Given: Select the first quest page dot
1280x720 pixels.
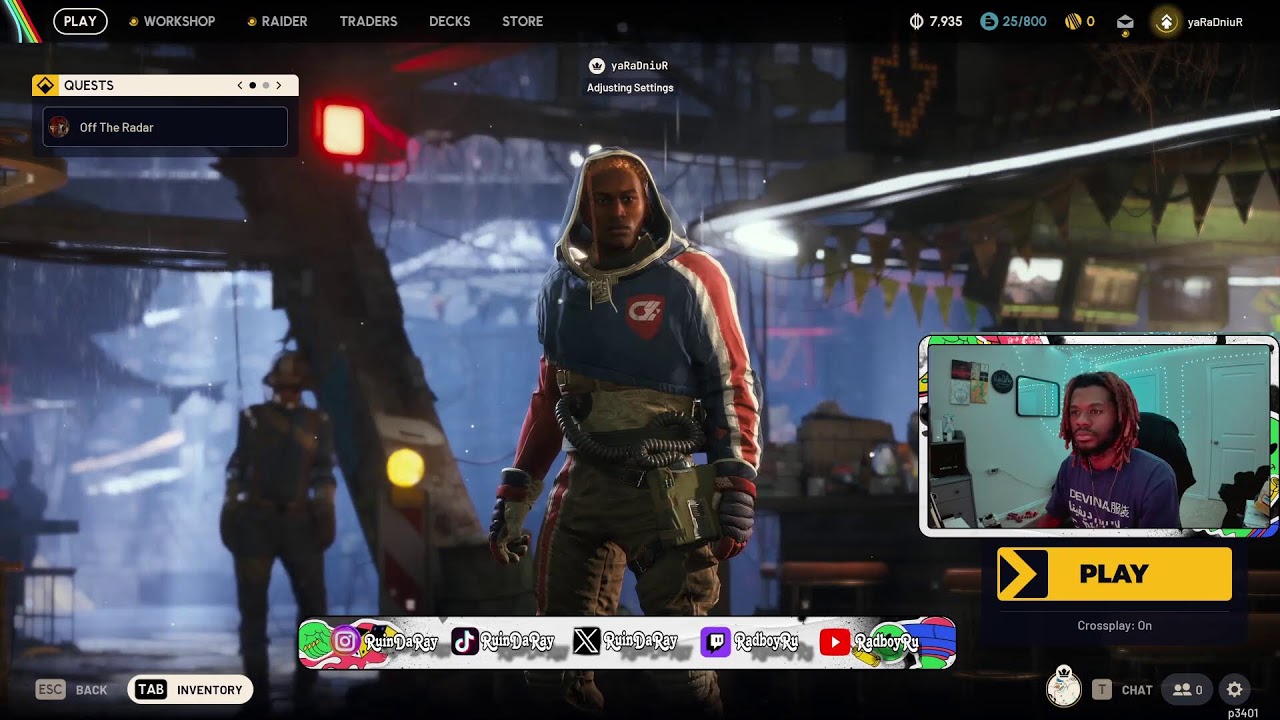Looking at the screenshot, I should (x=252, y=86).
